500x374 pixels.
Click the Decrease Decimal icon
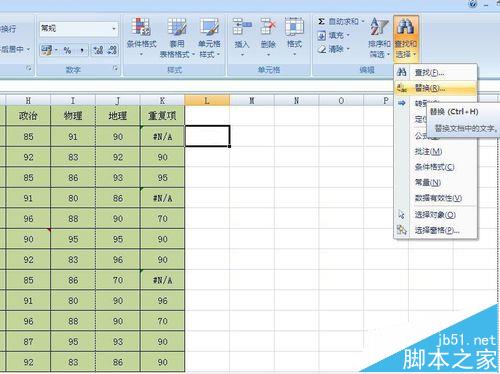pos(112,50)
